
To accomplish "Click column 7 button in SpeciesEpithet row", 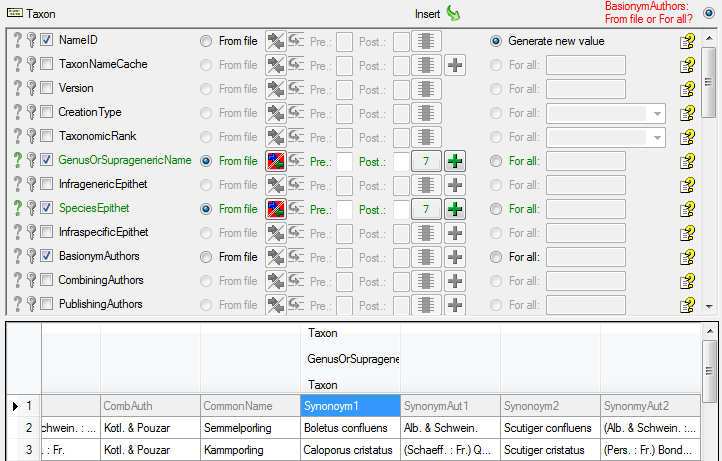I will tap(427, 209).
